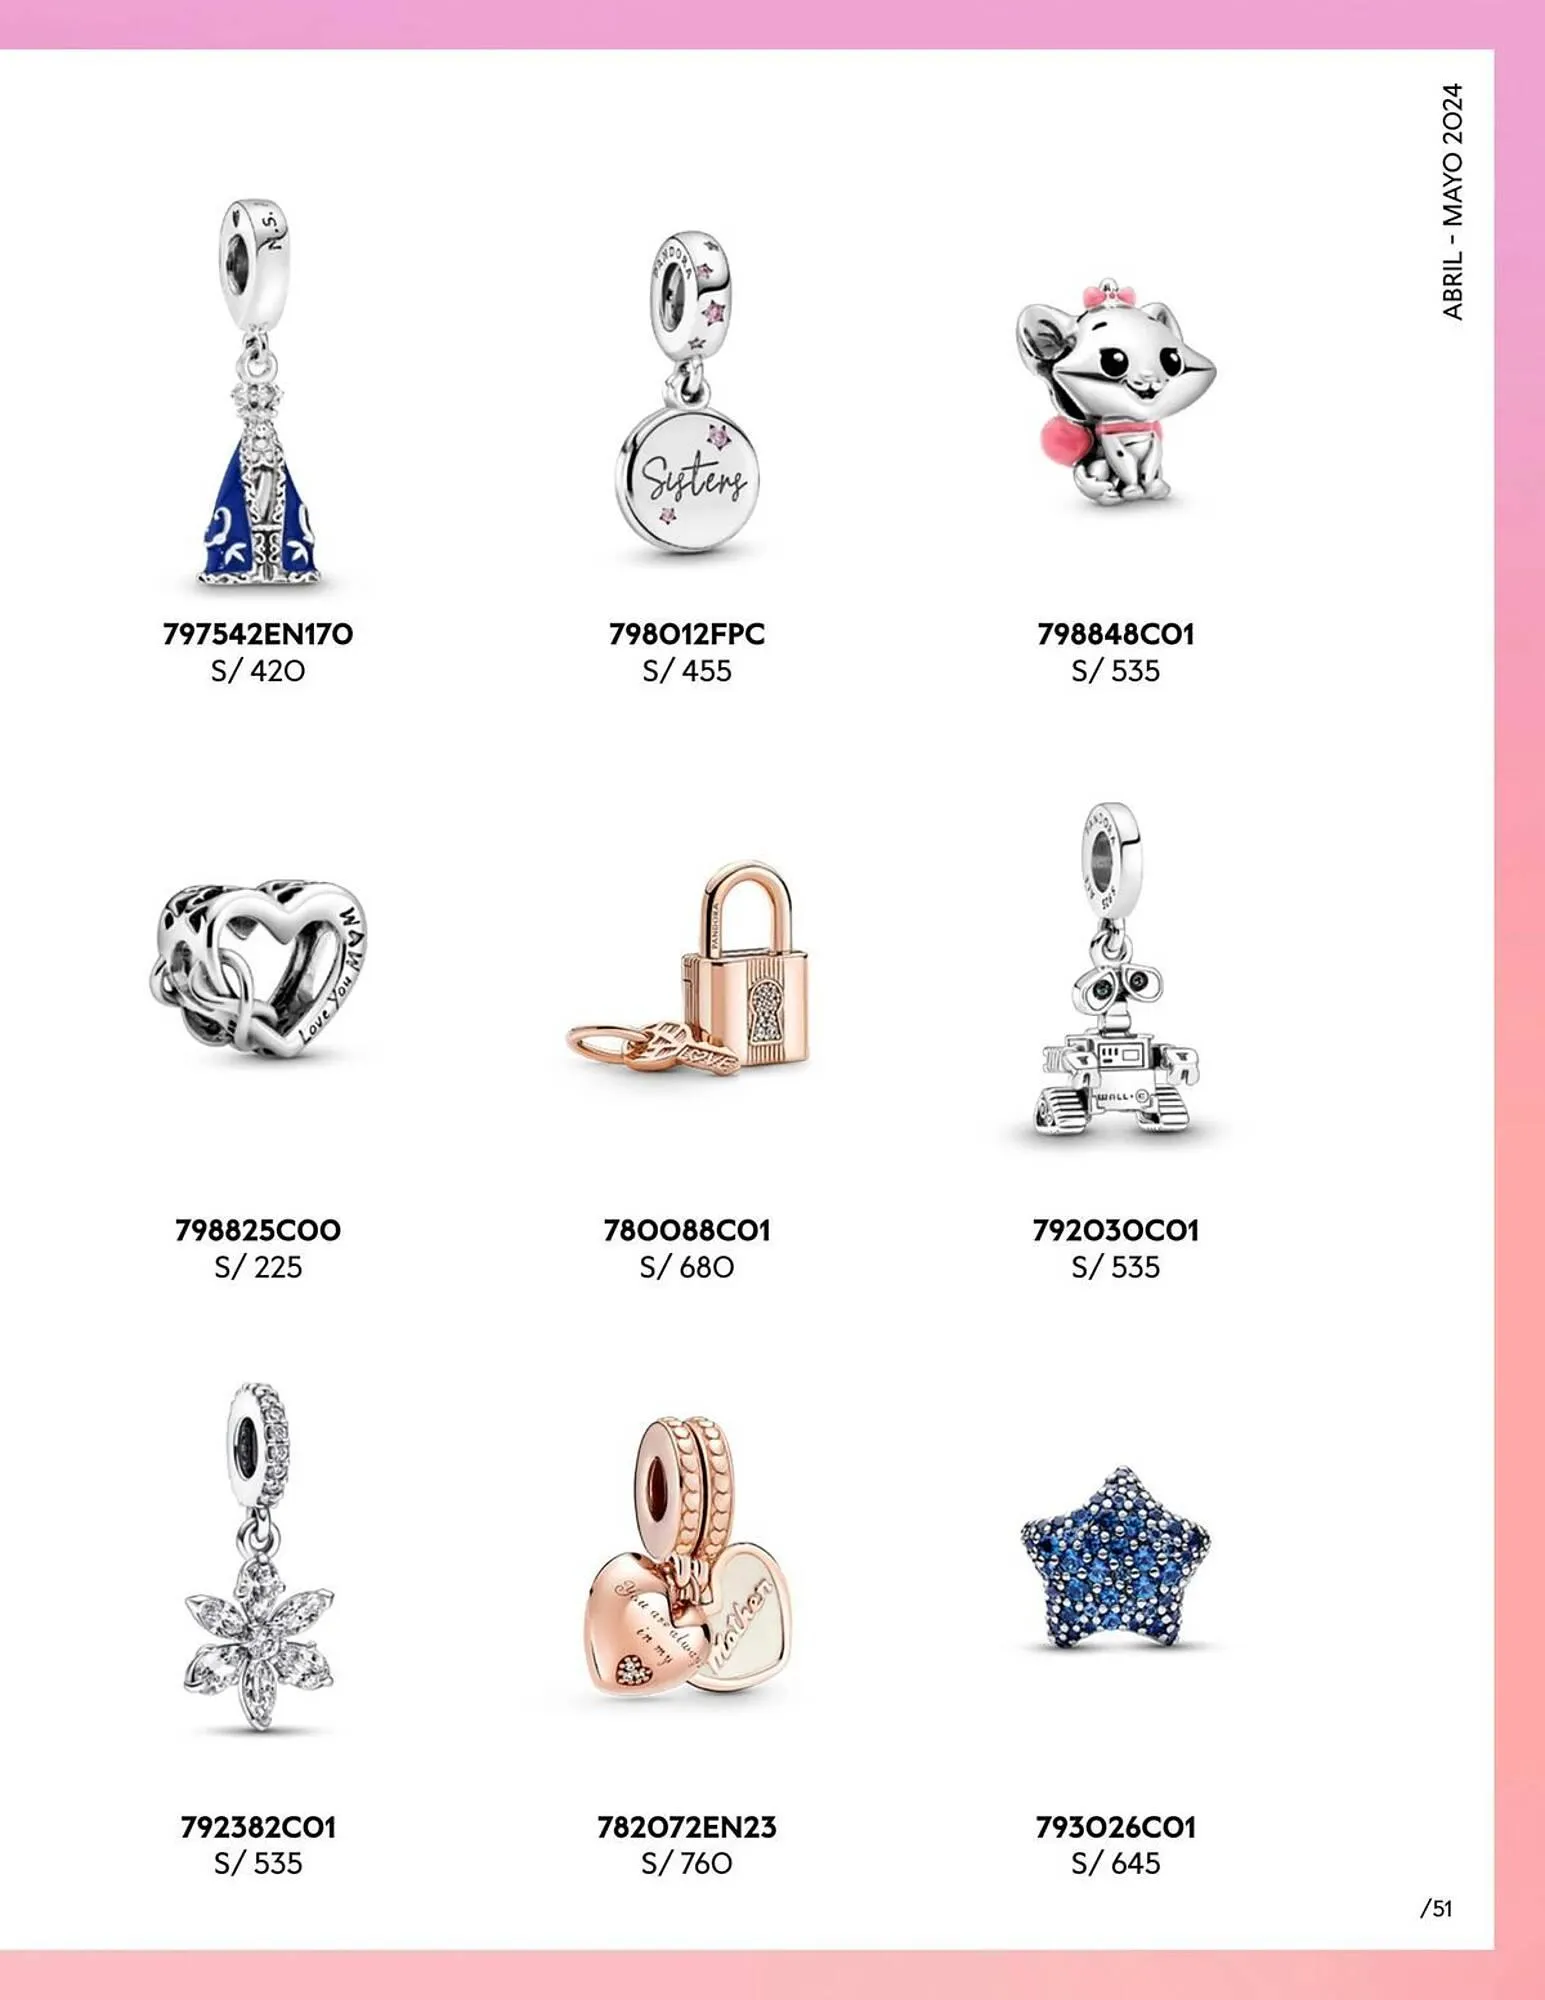Select the rose gold padlock and key charm
Screen dimensions: 1545x2000
click(688, 968)
